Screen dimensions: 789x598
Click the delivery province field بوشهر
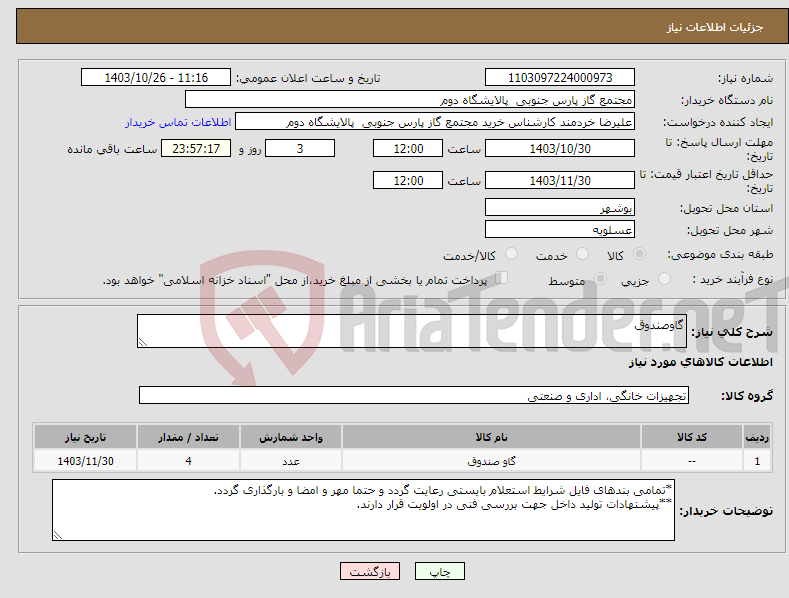pyautogui.click(x=560, y=207)
